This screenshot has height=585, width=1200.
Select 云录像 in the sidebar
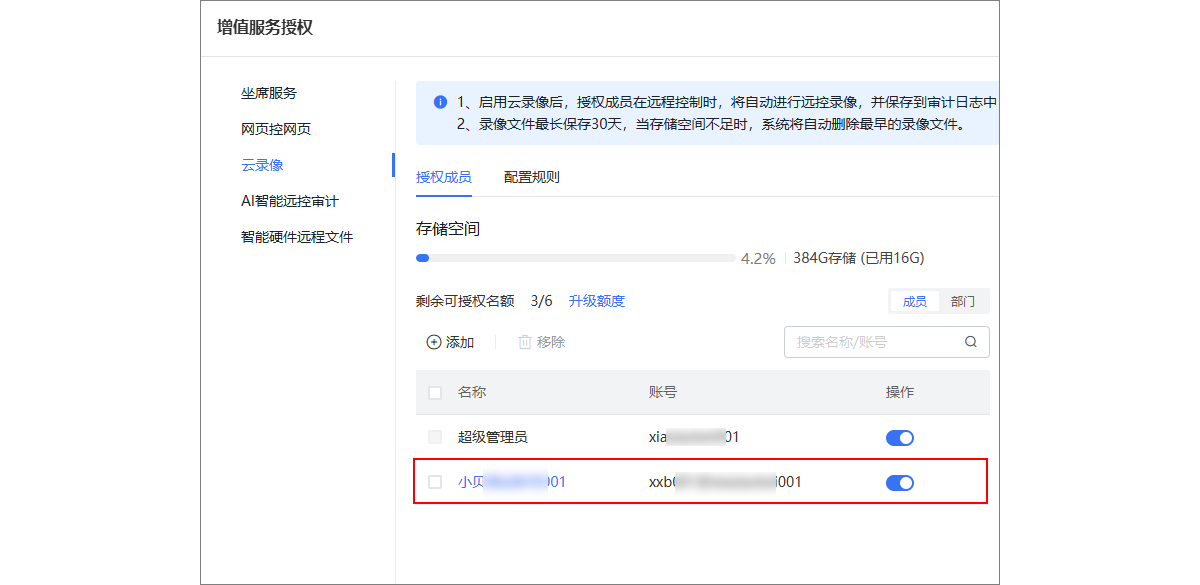(260, 164)
